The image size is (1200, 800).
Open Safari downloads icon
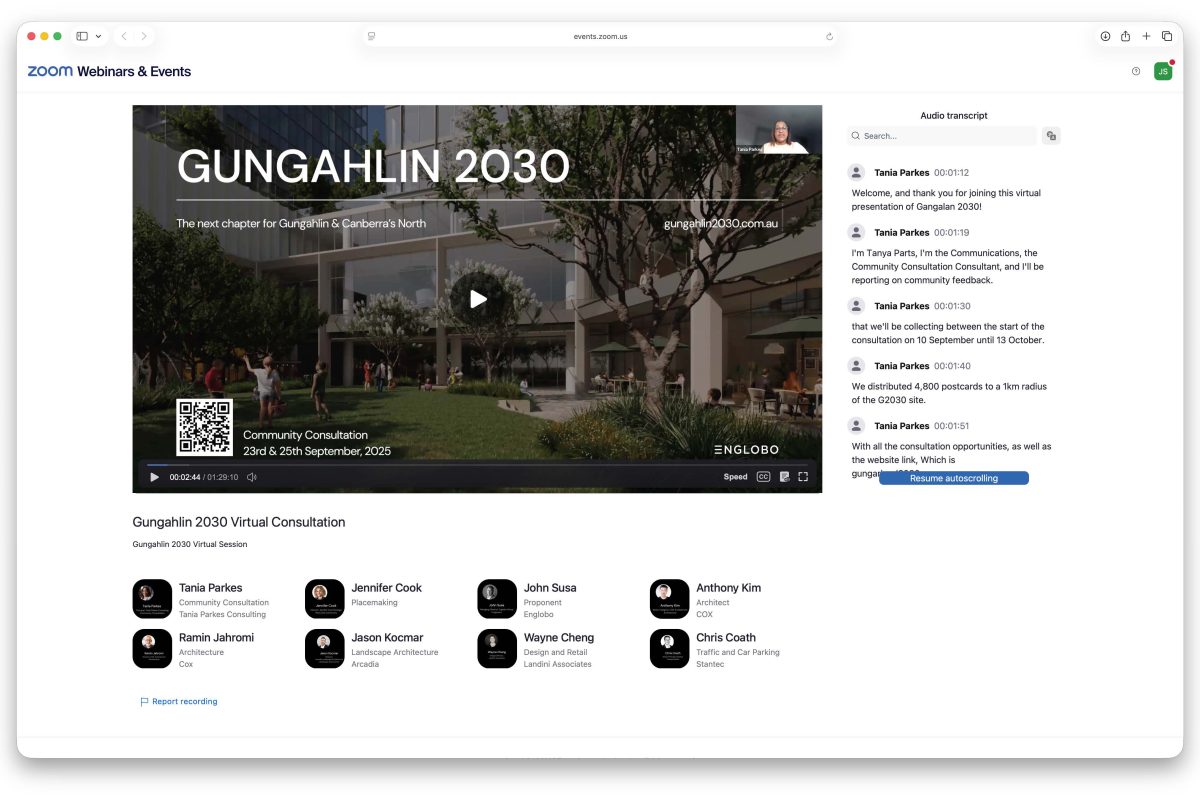(x=1105, y=36)
